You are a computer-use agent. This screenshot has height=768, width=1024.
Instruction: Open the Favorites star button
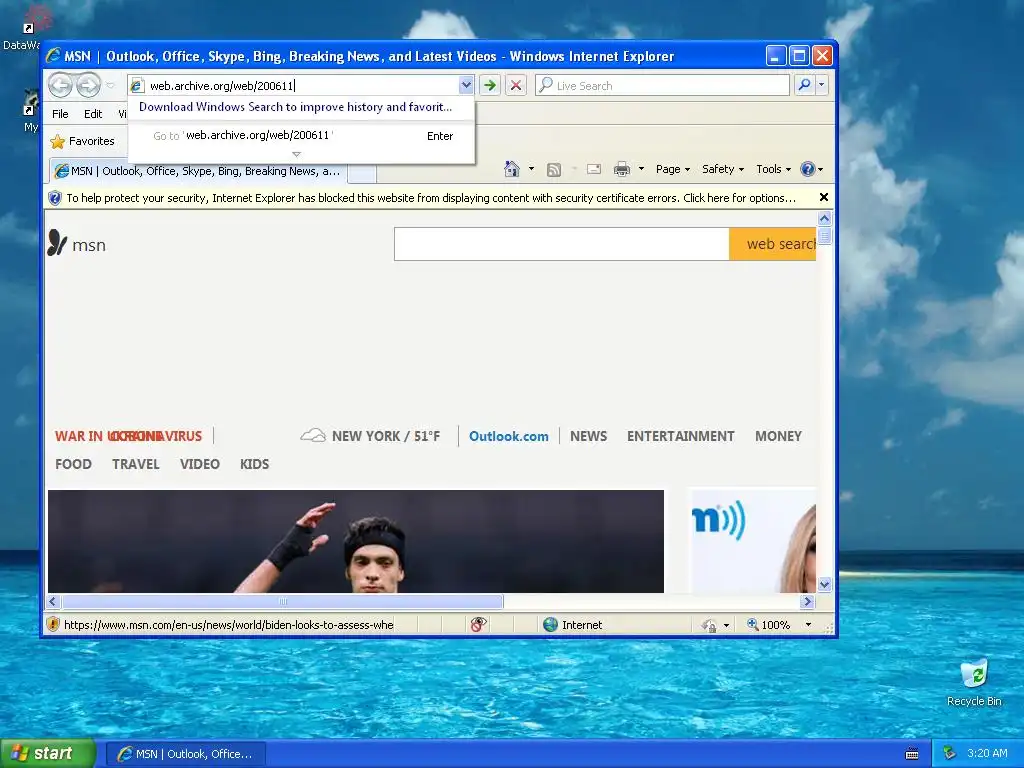[x=82, y=141]
